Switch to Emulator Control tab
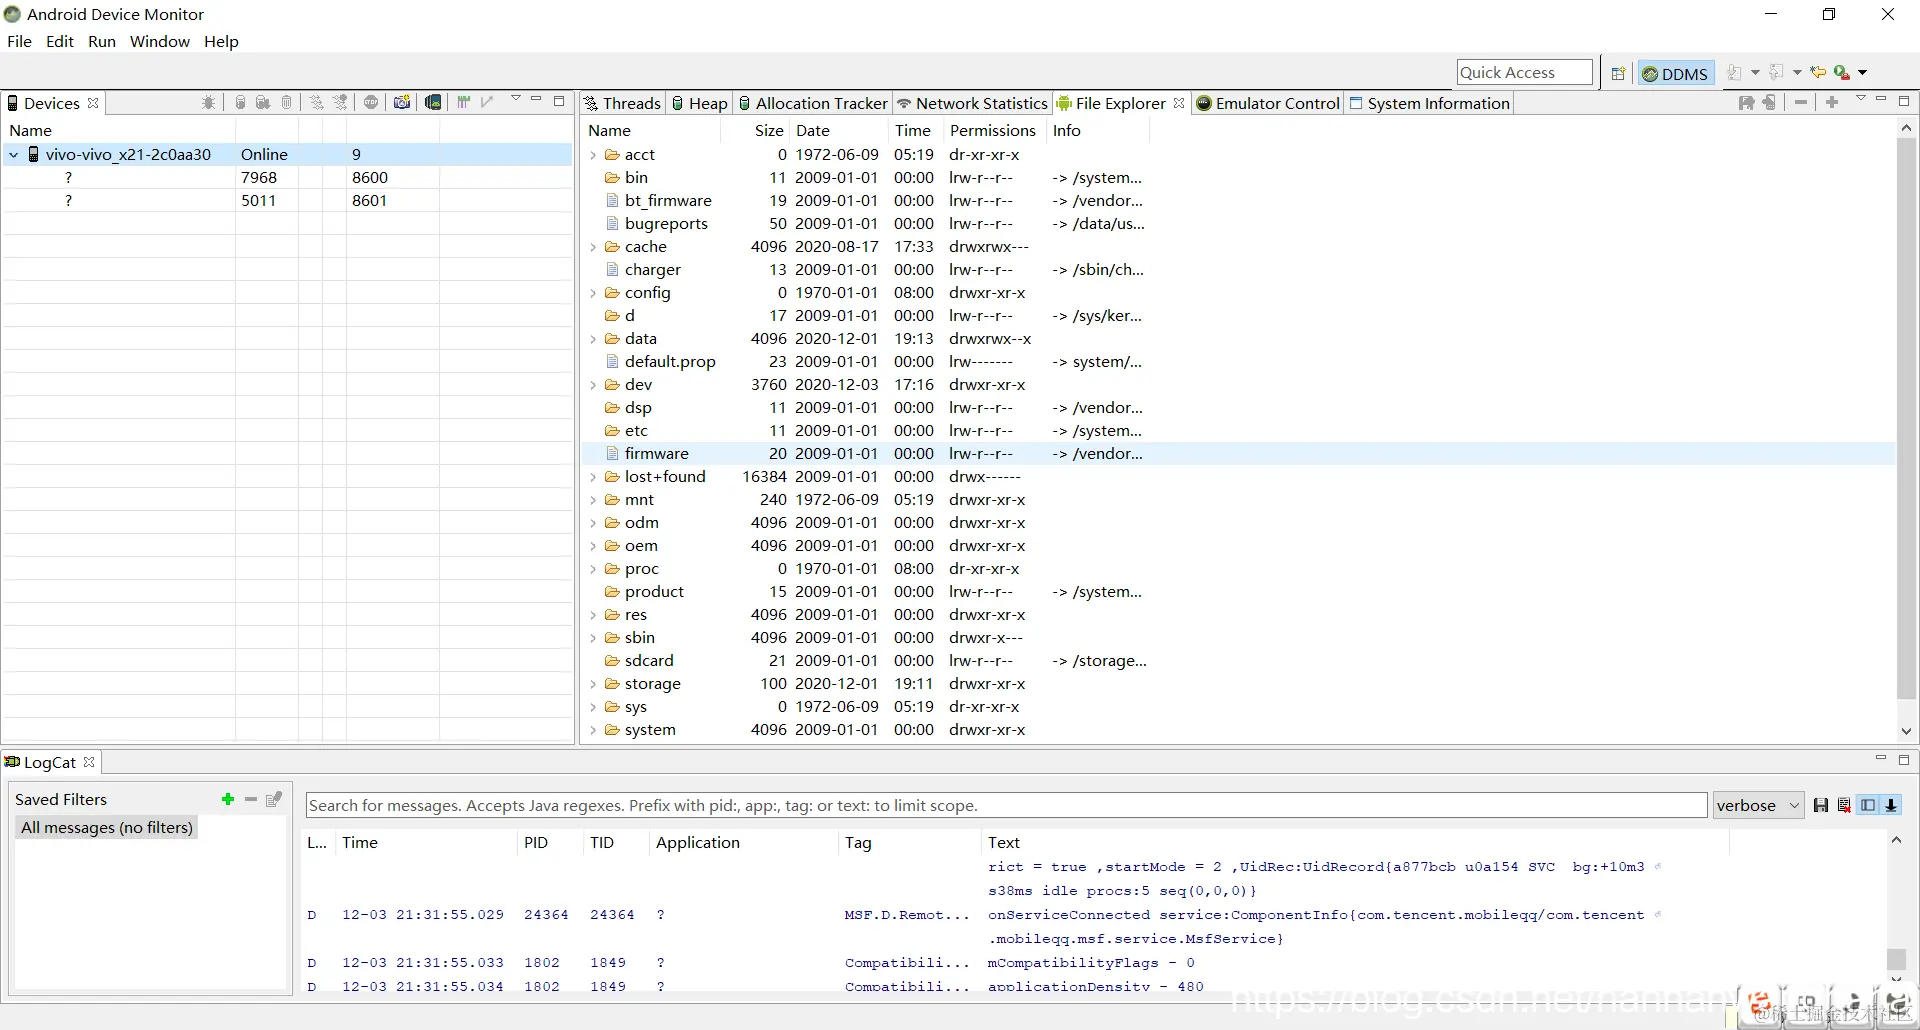 click(1268, 103)
